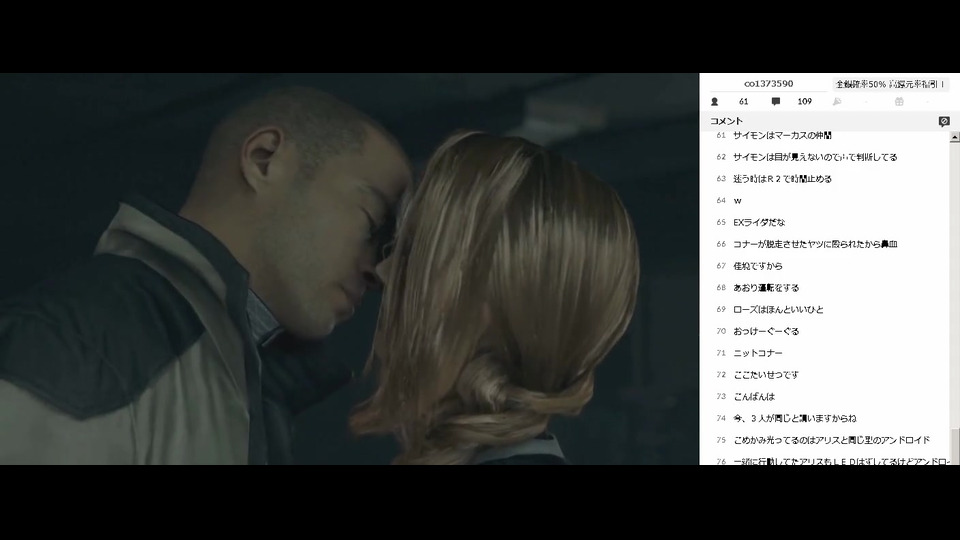Click the scrollbar up arrow in comments
Image resolution: width=960 pixels, height=540 pixels.
point(954,138)
